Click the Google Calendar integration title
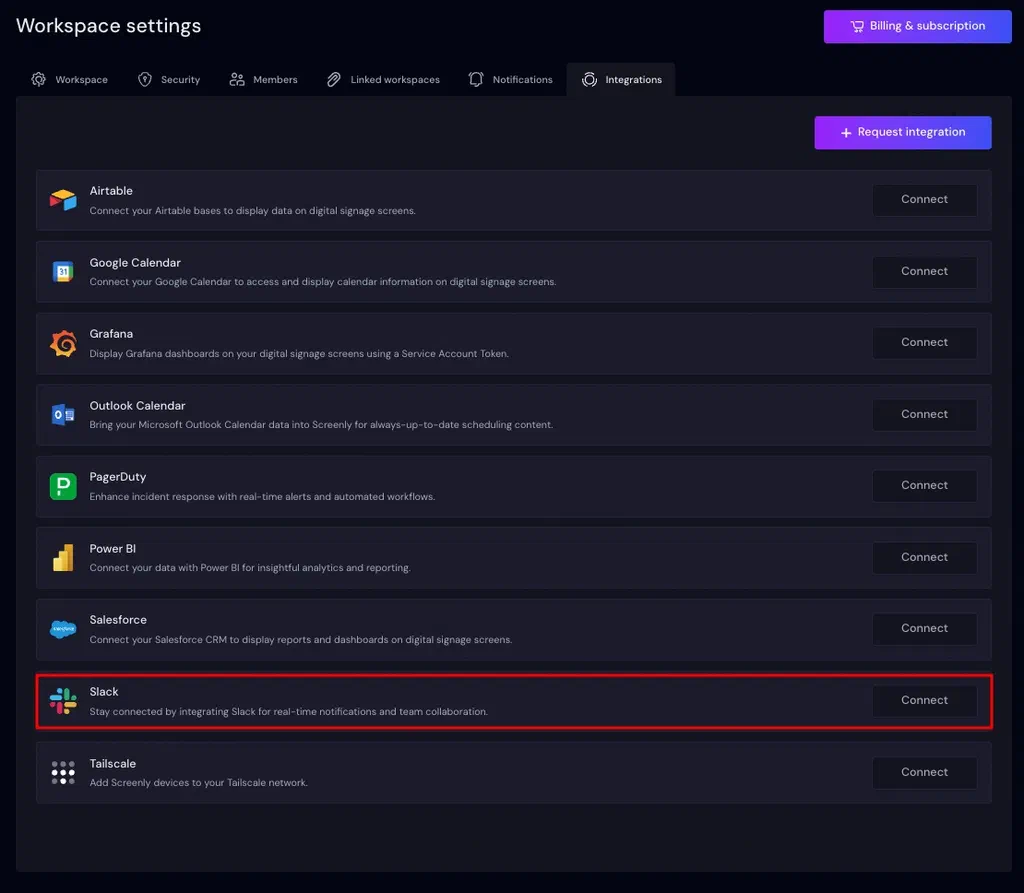Image resolution: width=1024 pixels, height=893 pixels. tap(135, 263)
